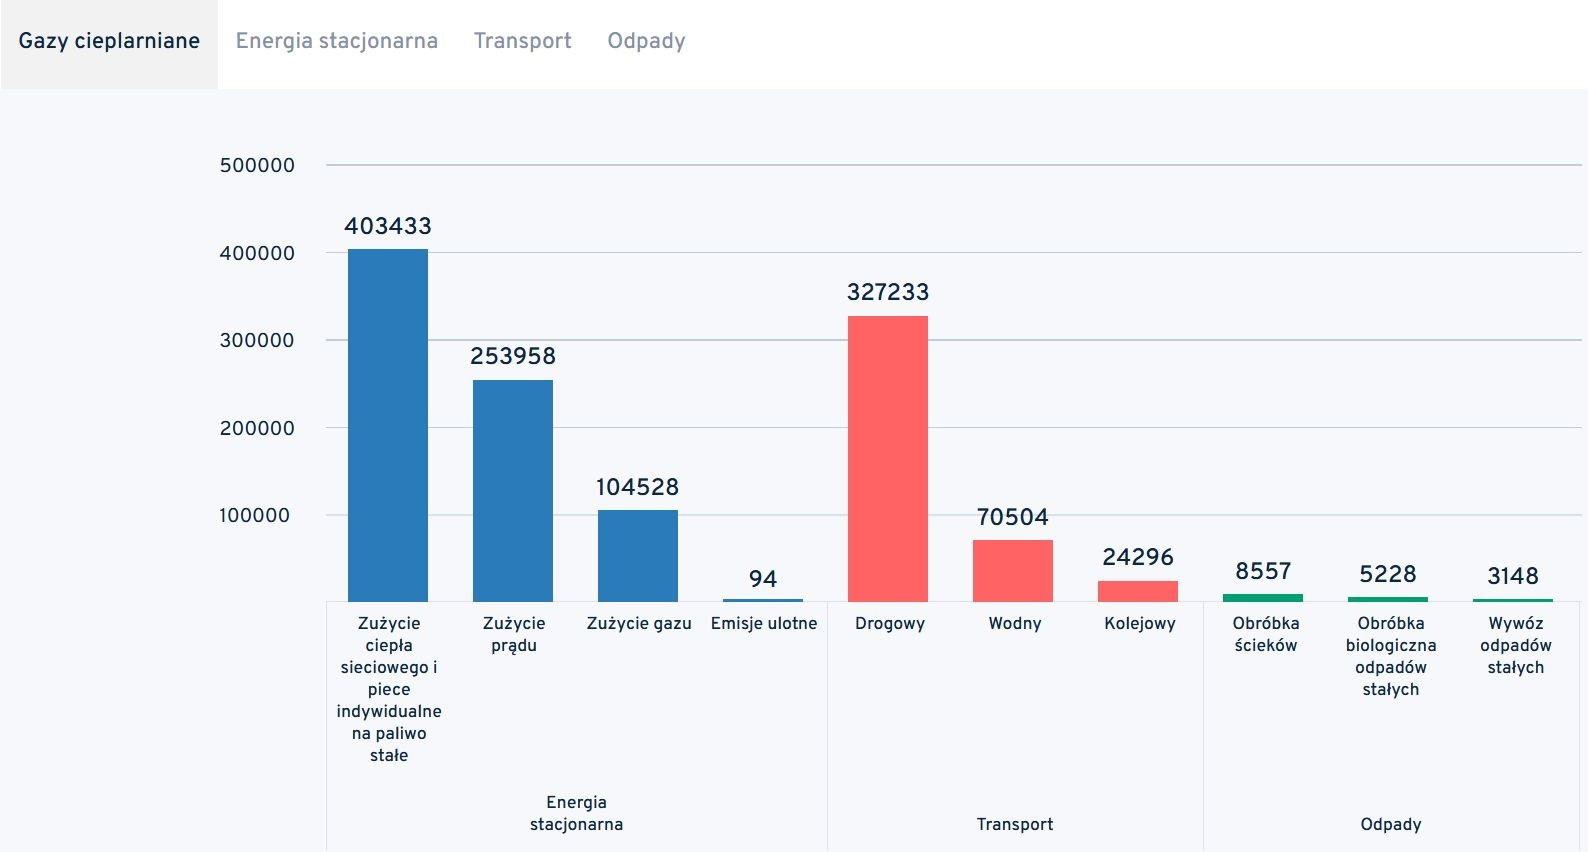Click the Zużycie prądu bar
This screenshot has height=852, width=1588.
tap(513, 490)
